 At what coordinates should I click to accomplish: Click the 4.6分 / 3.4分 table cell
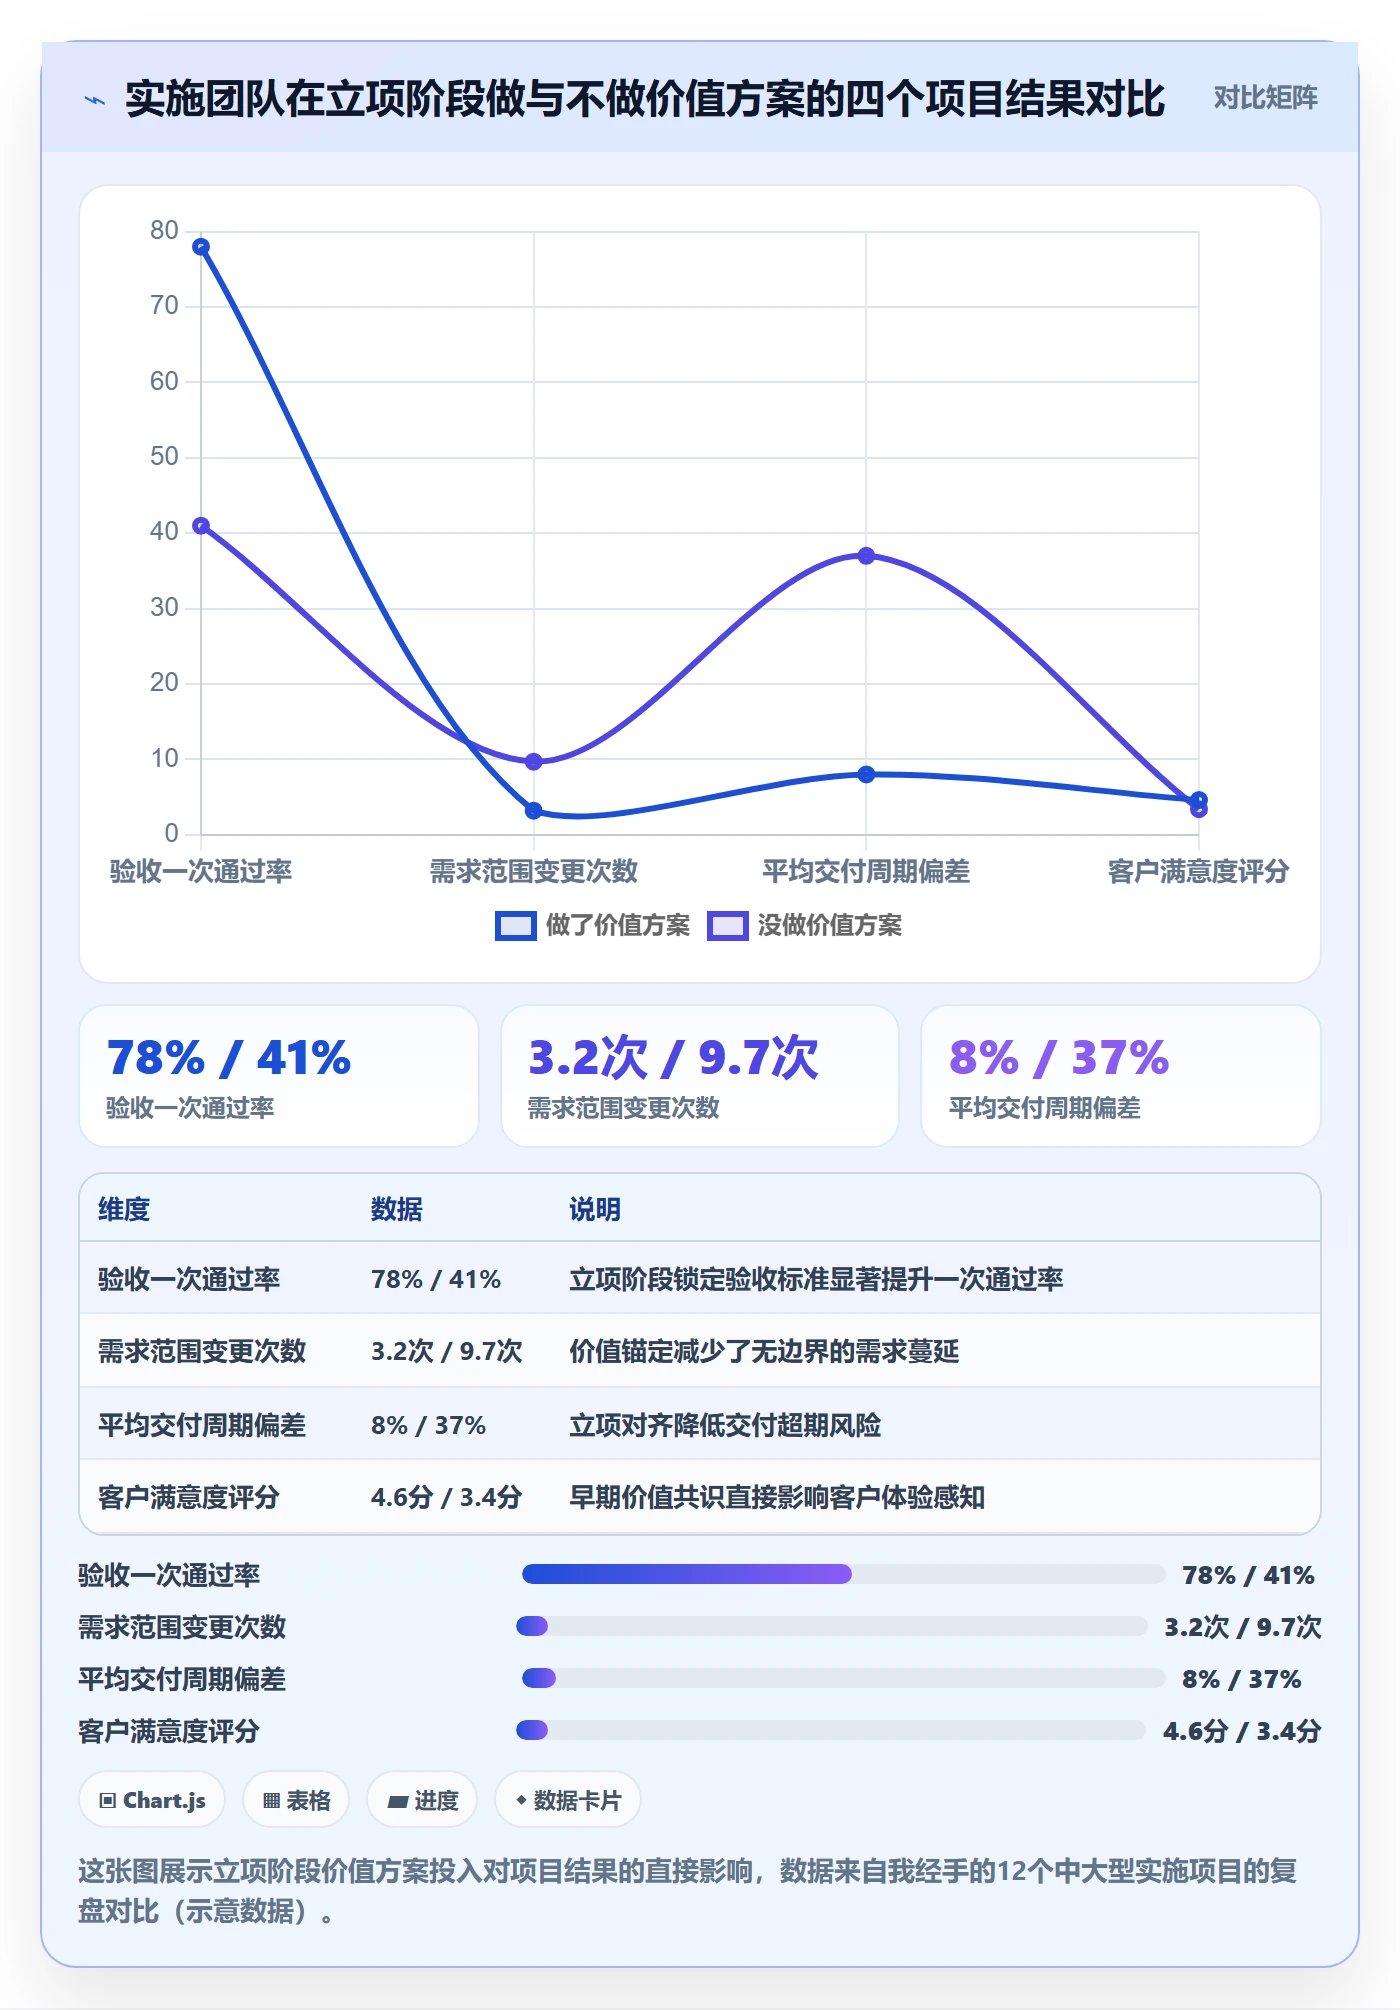tap(447, 1497)
